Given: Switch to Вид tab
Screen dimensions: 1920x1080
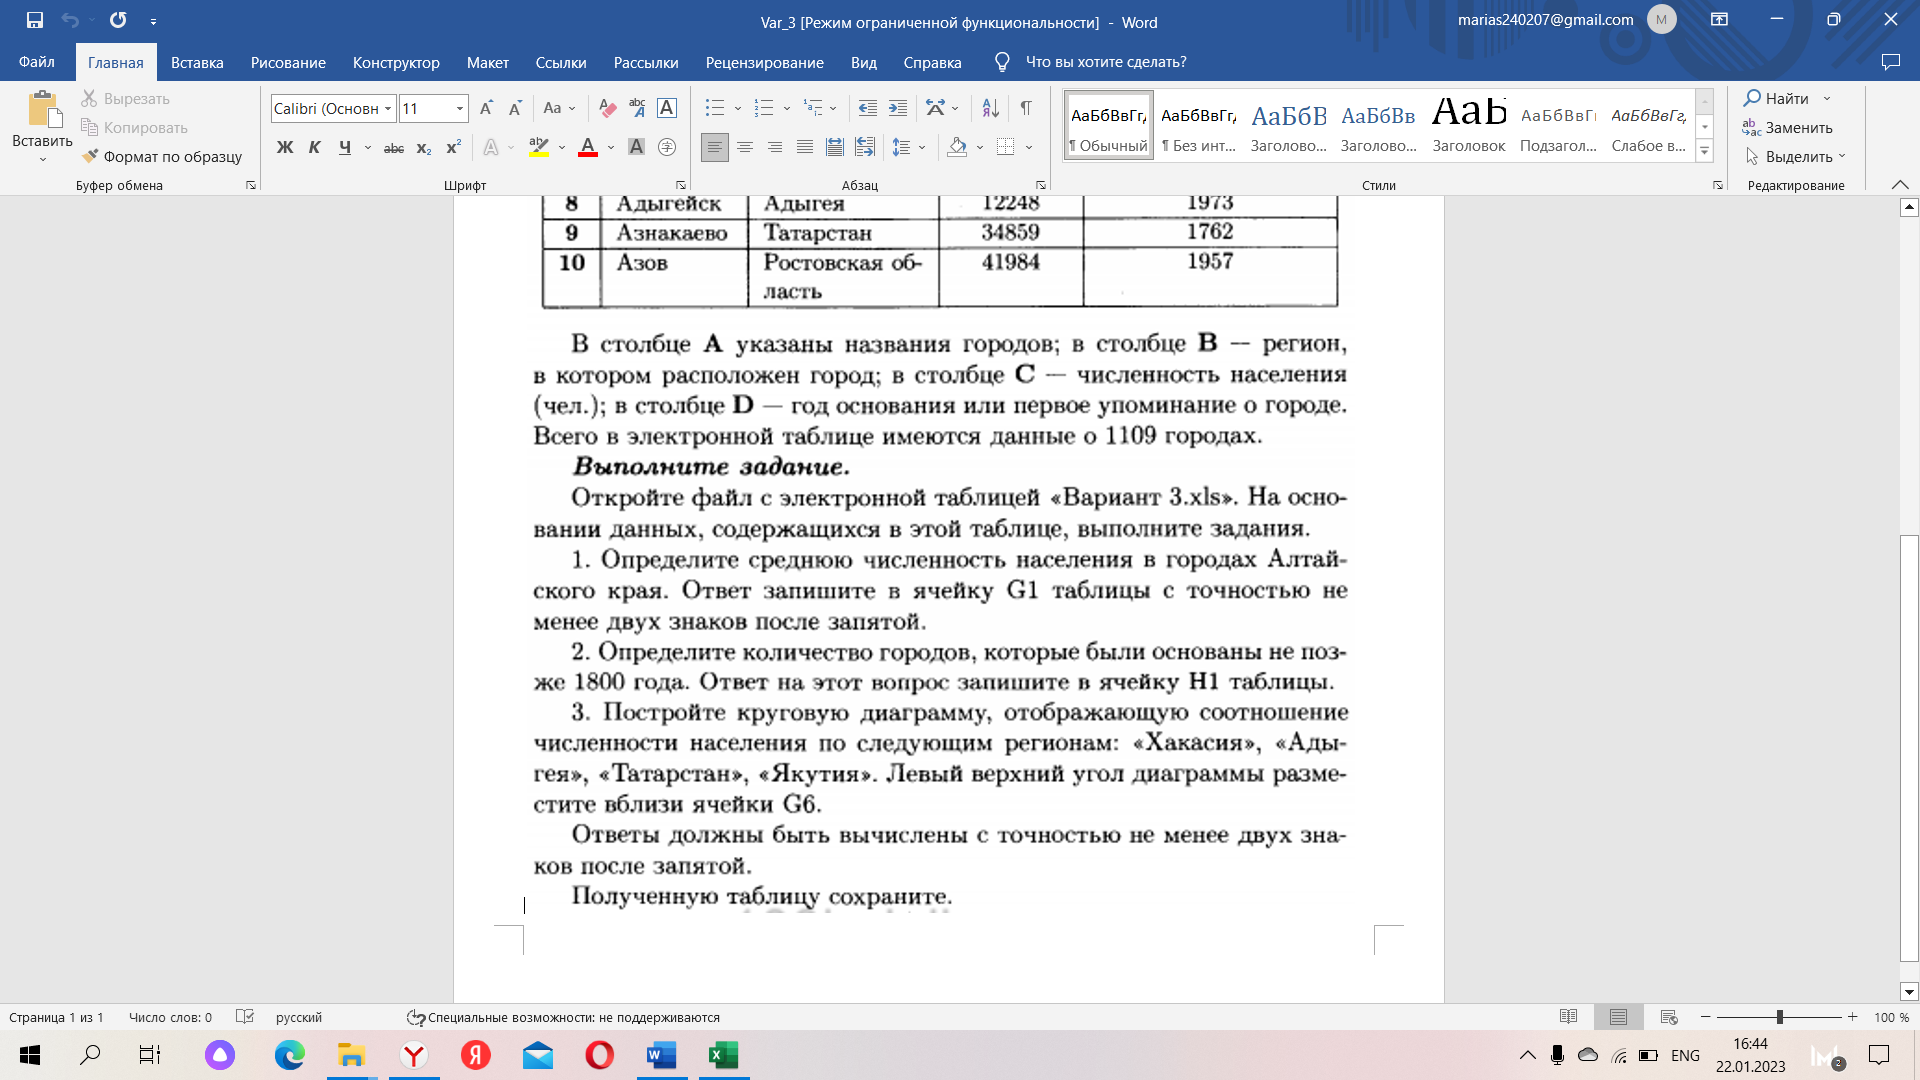Looking at the screenshot, I should [864, 62].
